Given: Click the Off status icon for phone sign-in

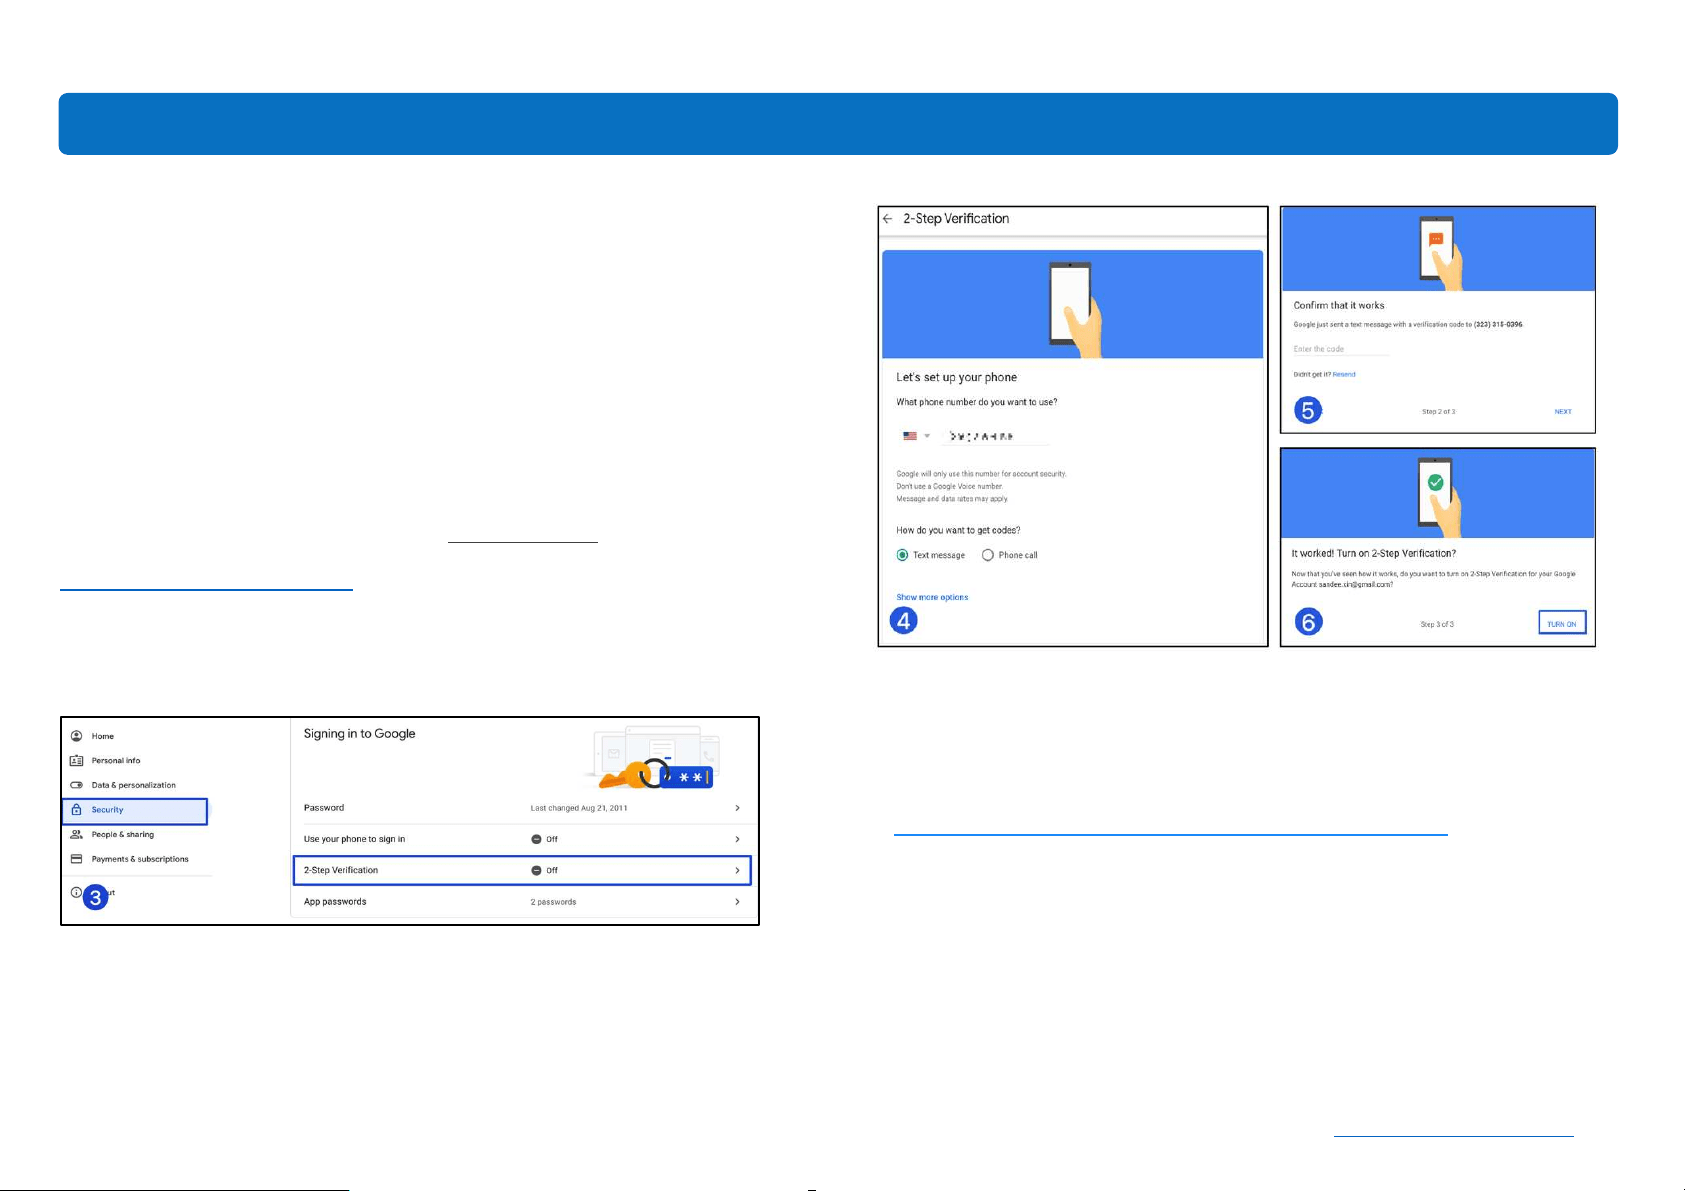Looking at the screenshot, I should click(536, 839).
